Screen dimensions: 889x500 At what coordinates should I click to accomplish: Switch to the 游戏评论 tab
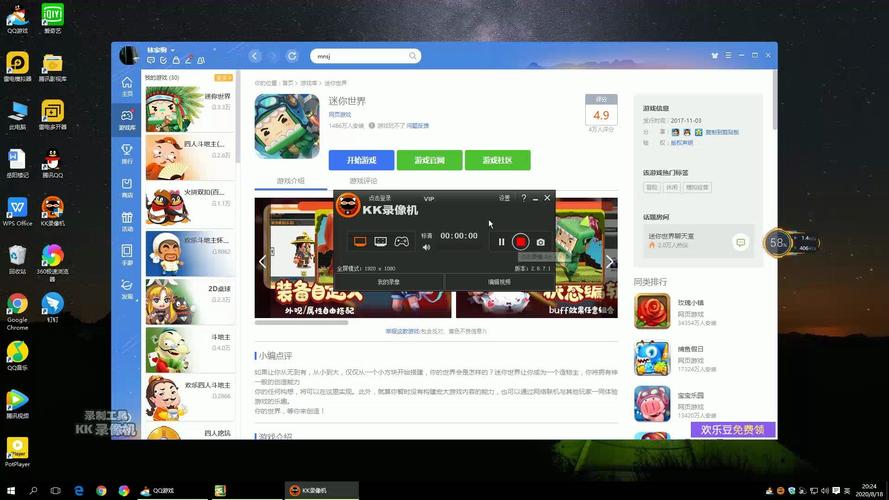point(363,181)
